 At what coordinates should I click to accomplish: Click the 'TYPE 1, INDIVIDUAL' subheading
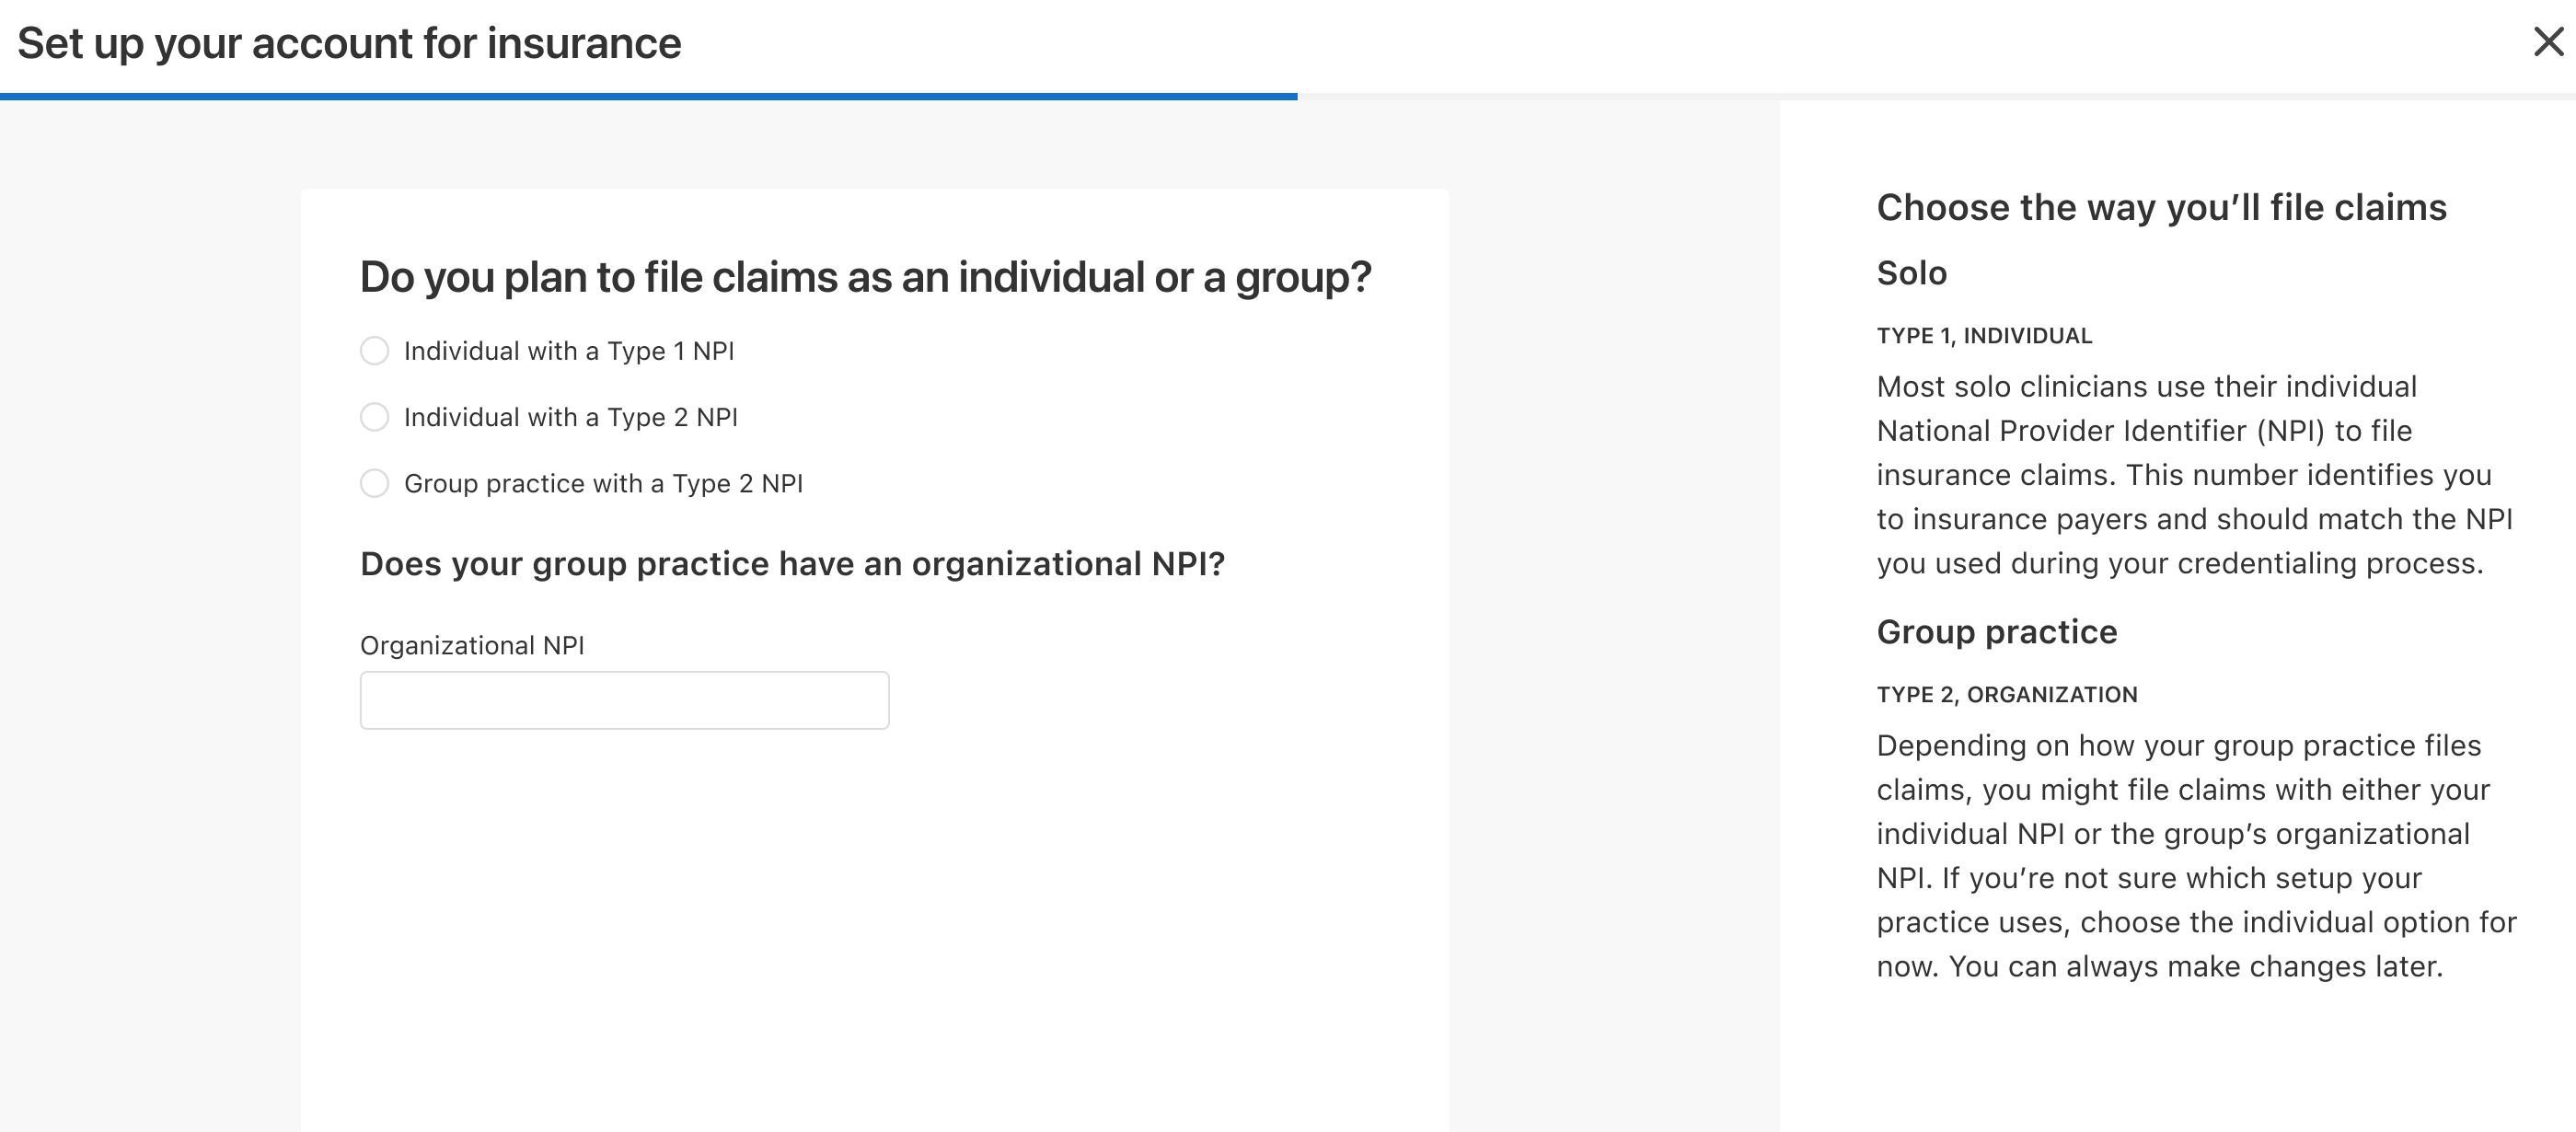click(1984, 336)
